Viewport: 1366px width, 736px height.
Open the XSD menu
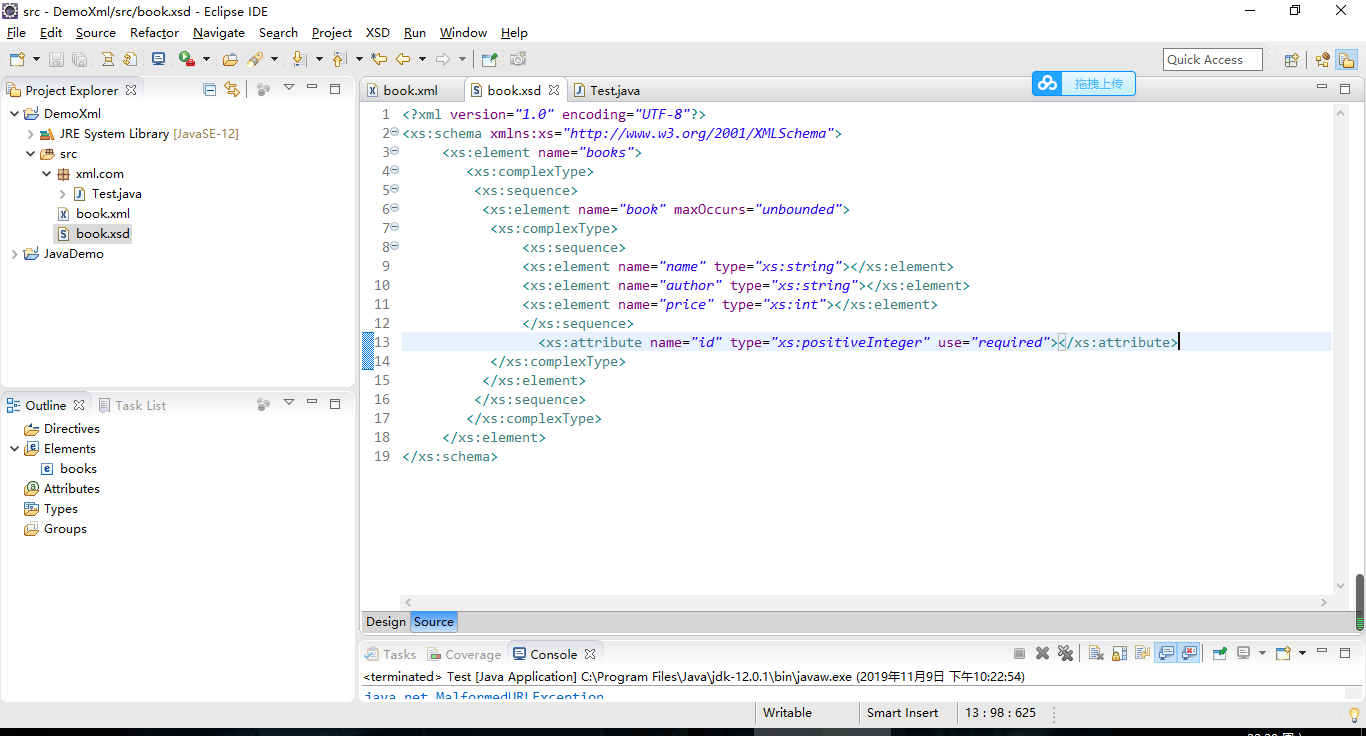point(378,33)
